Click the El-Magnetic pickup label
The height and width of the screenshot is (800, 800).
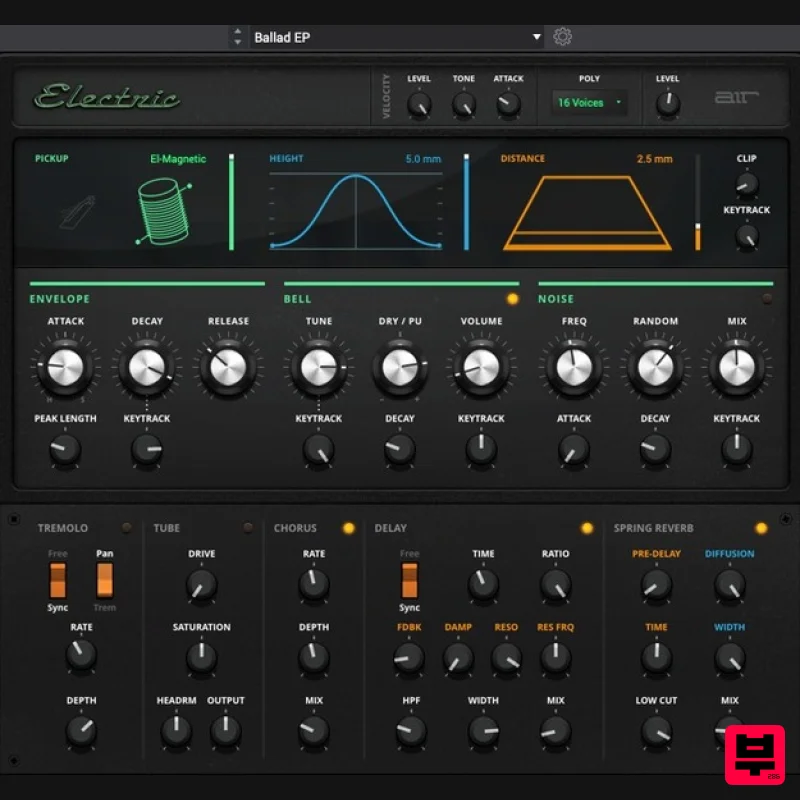click(x=178, y=159)
